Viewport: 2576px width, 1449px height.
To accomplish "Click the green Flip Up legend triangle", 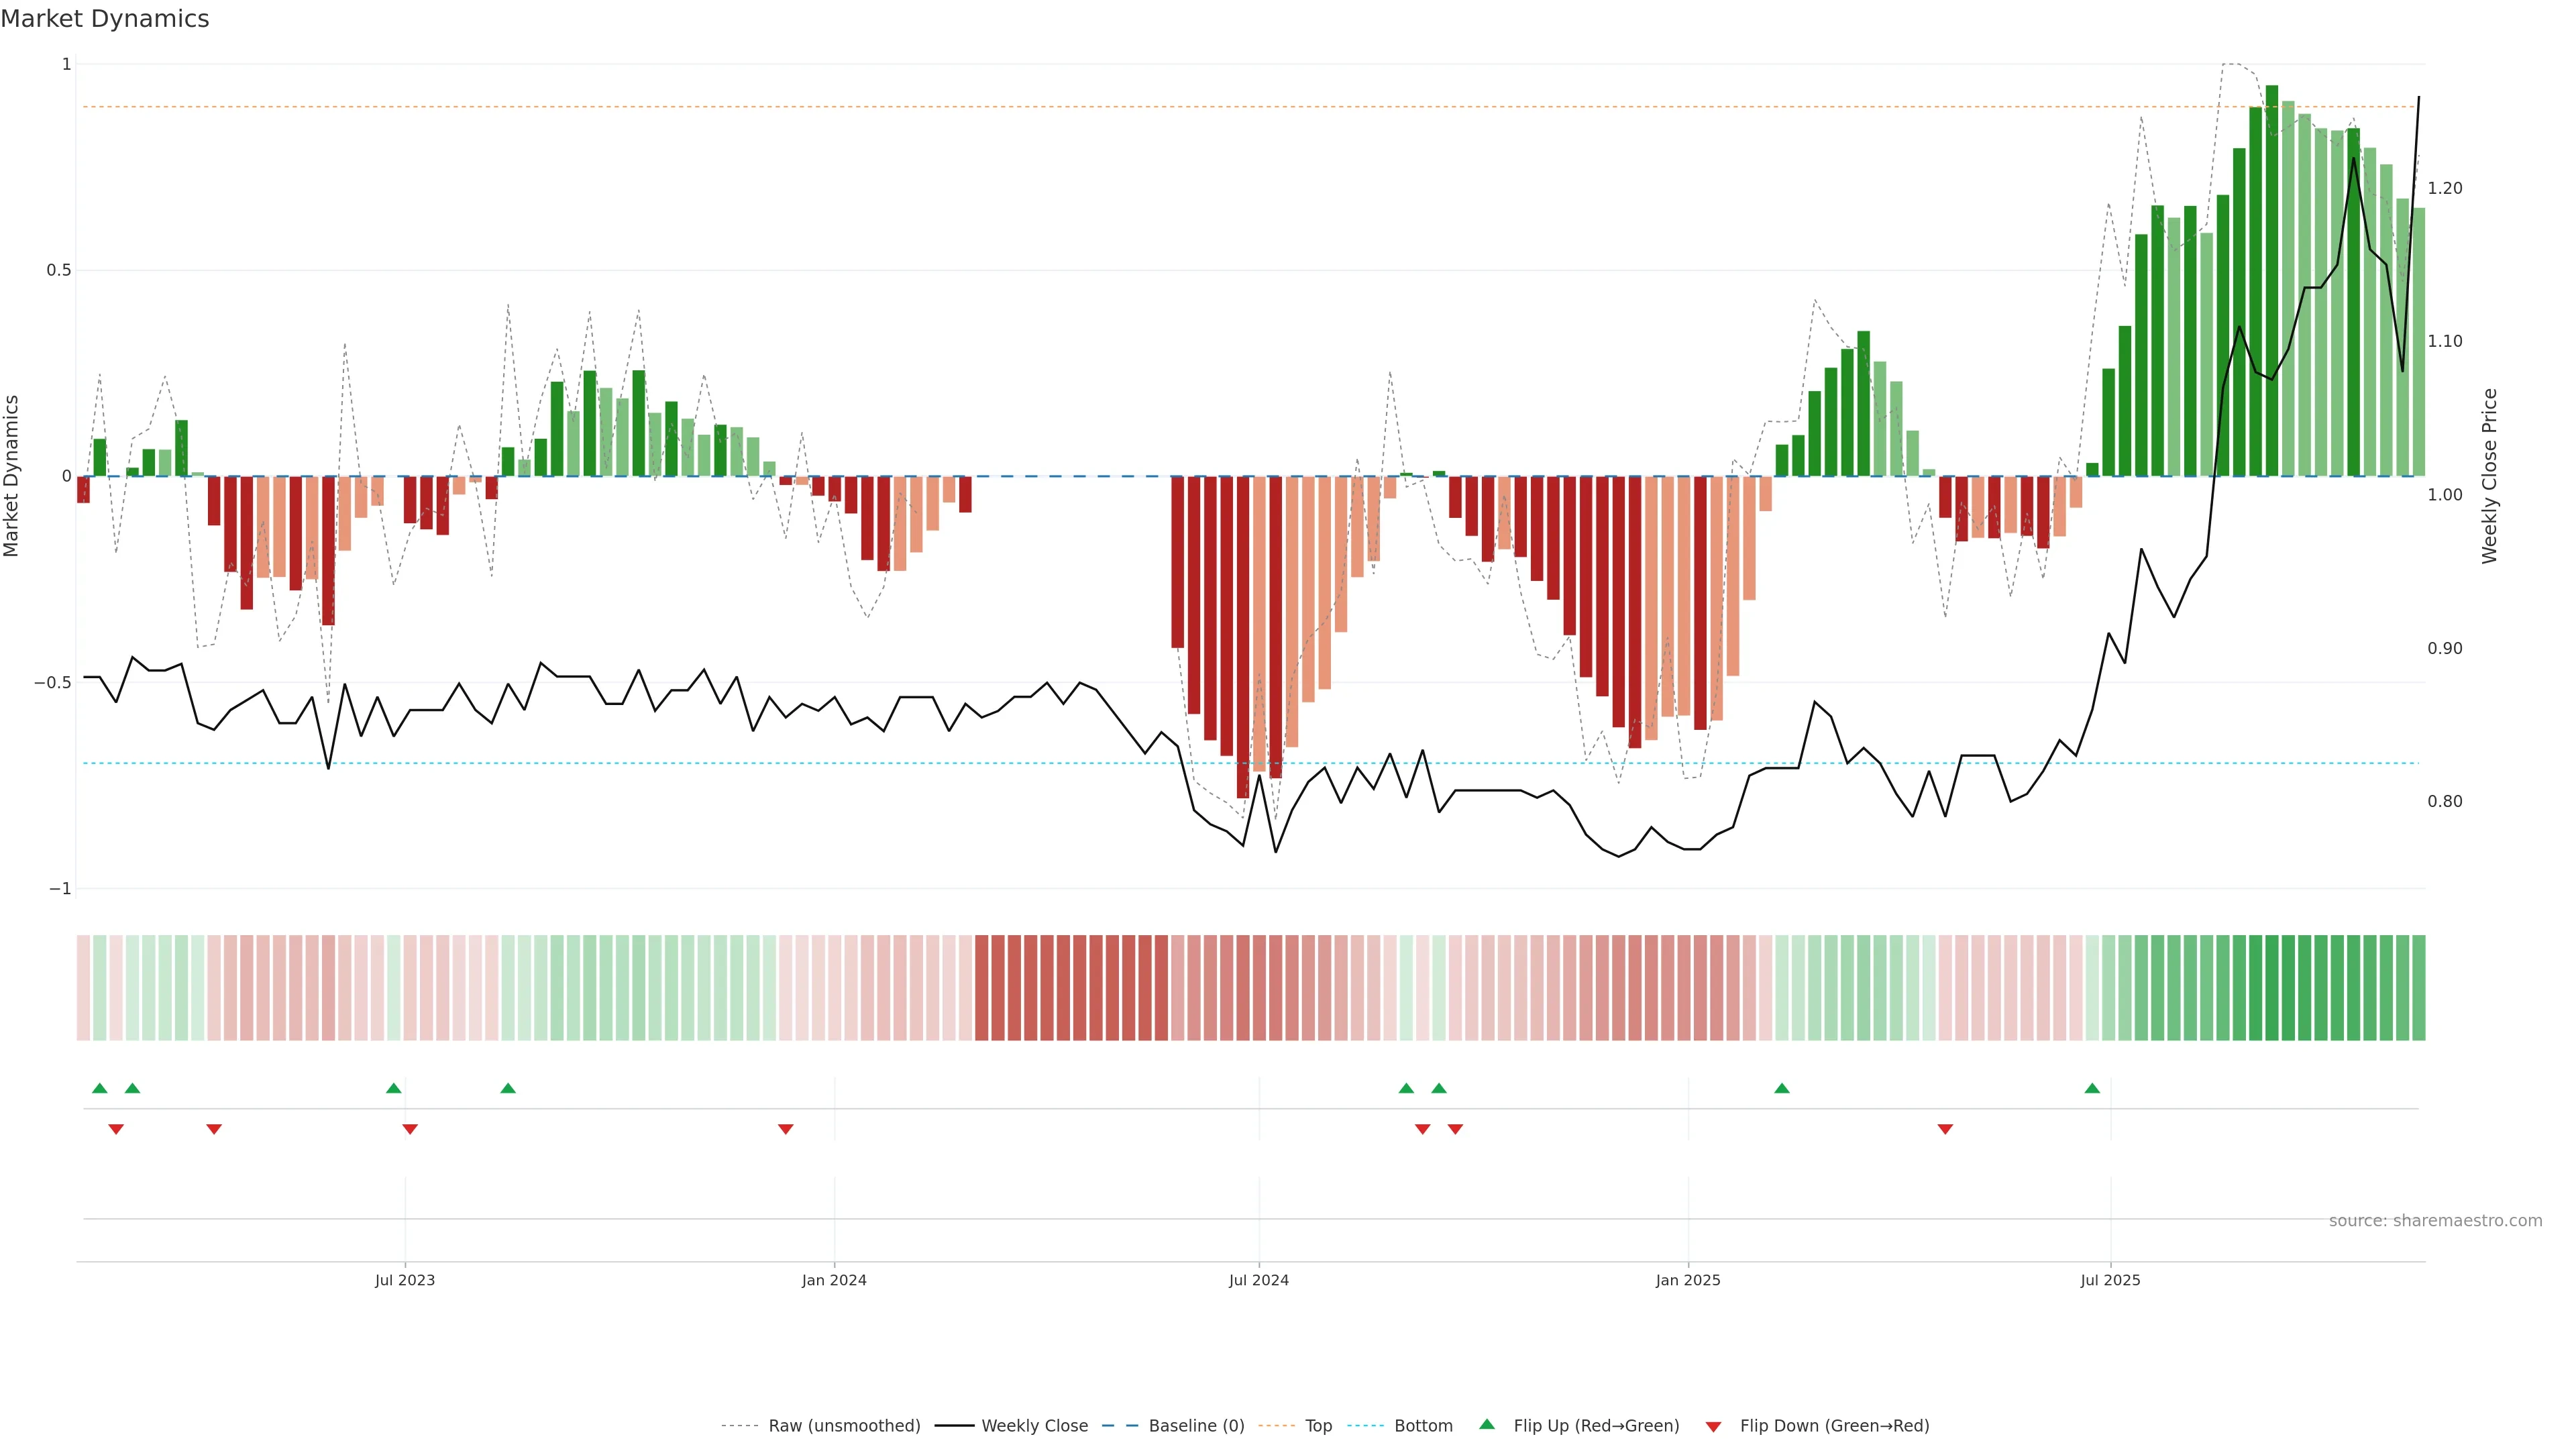I will tap(1487, 1424).
